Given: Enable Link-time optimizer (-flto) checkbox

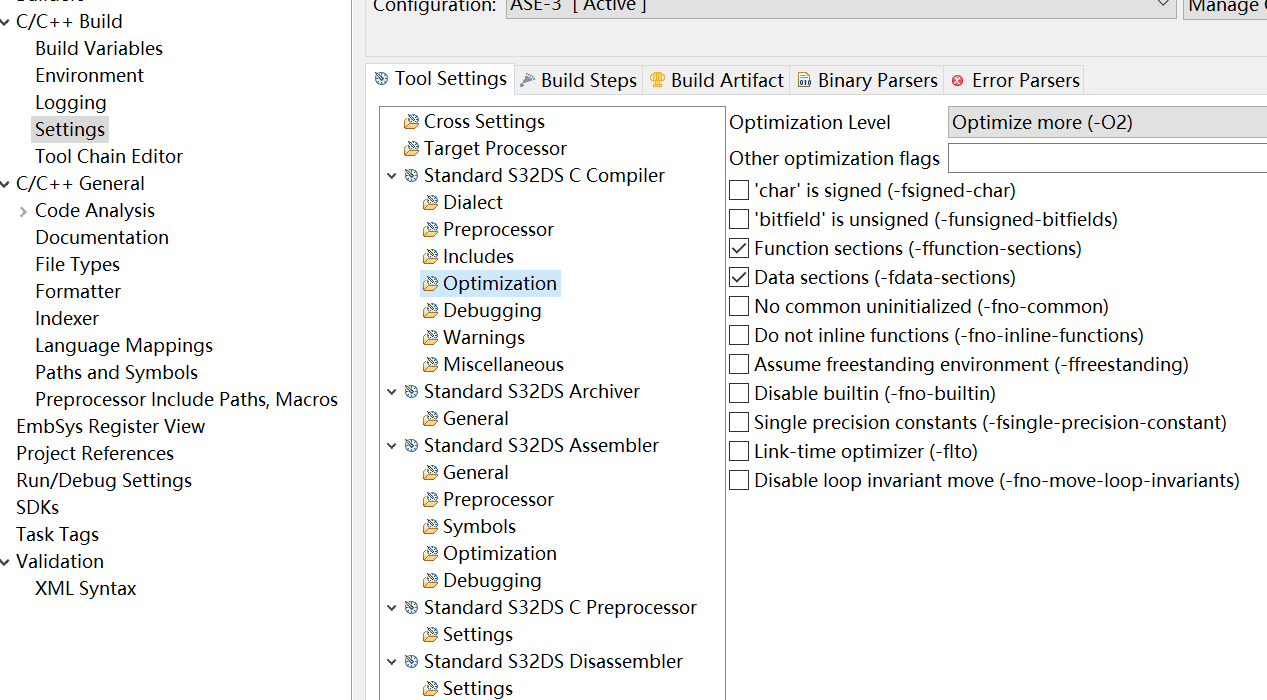Looking at the screenshot, I should coord(739,451).
